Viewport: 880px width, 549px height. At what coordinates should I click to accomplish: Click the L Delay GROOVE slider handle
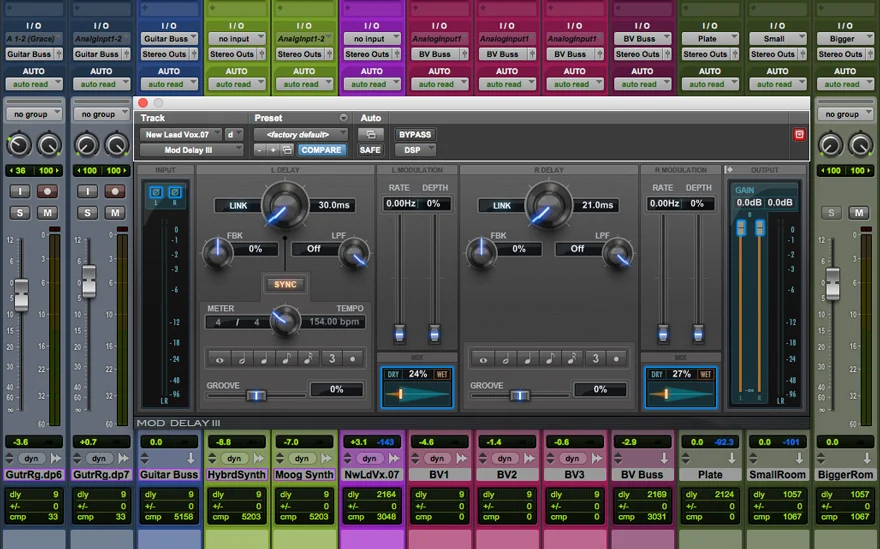(256, 396)
